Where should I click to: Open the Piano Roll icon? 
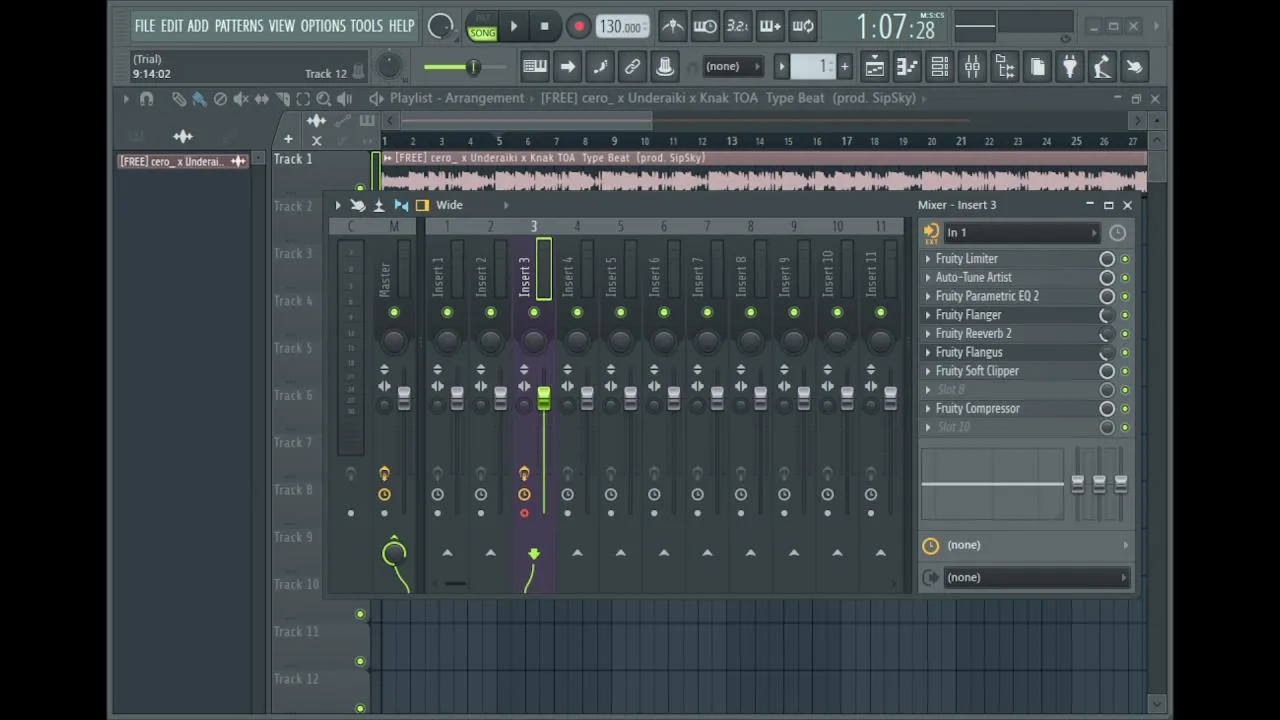(x=907, y=67)
